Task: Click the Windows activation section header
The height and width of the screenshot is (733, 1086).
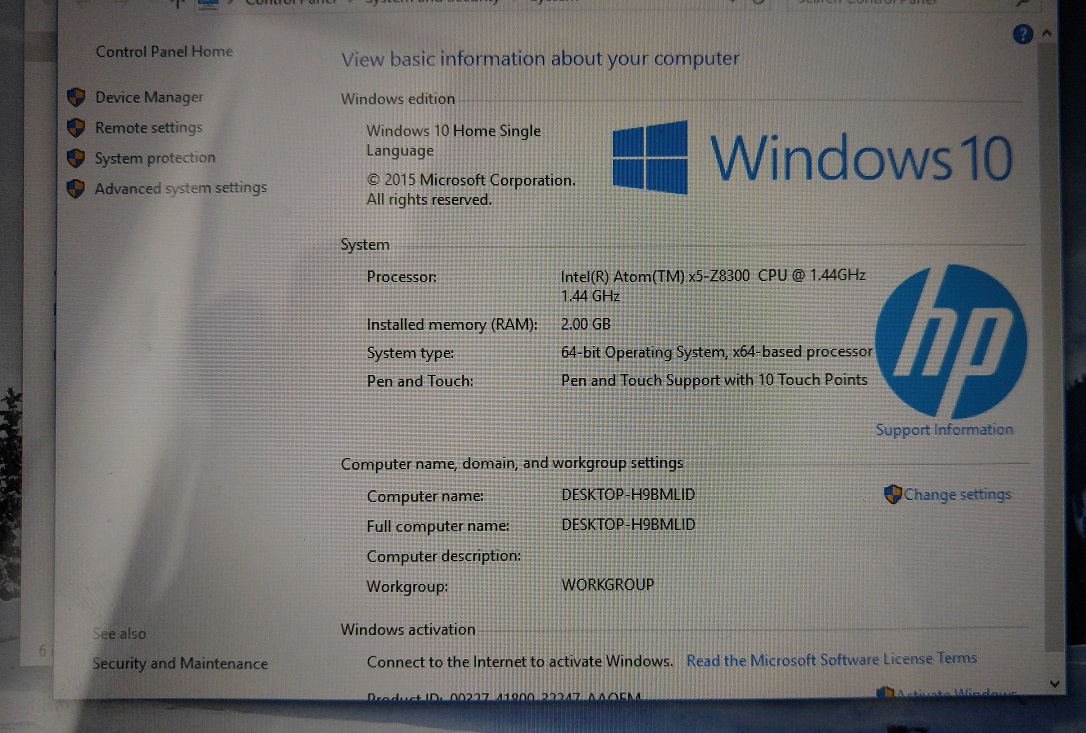Action: point(408,629)
